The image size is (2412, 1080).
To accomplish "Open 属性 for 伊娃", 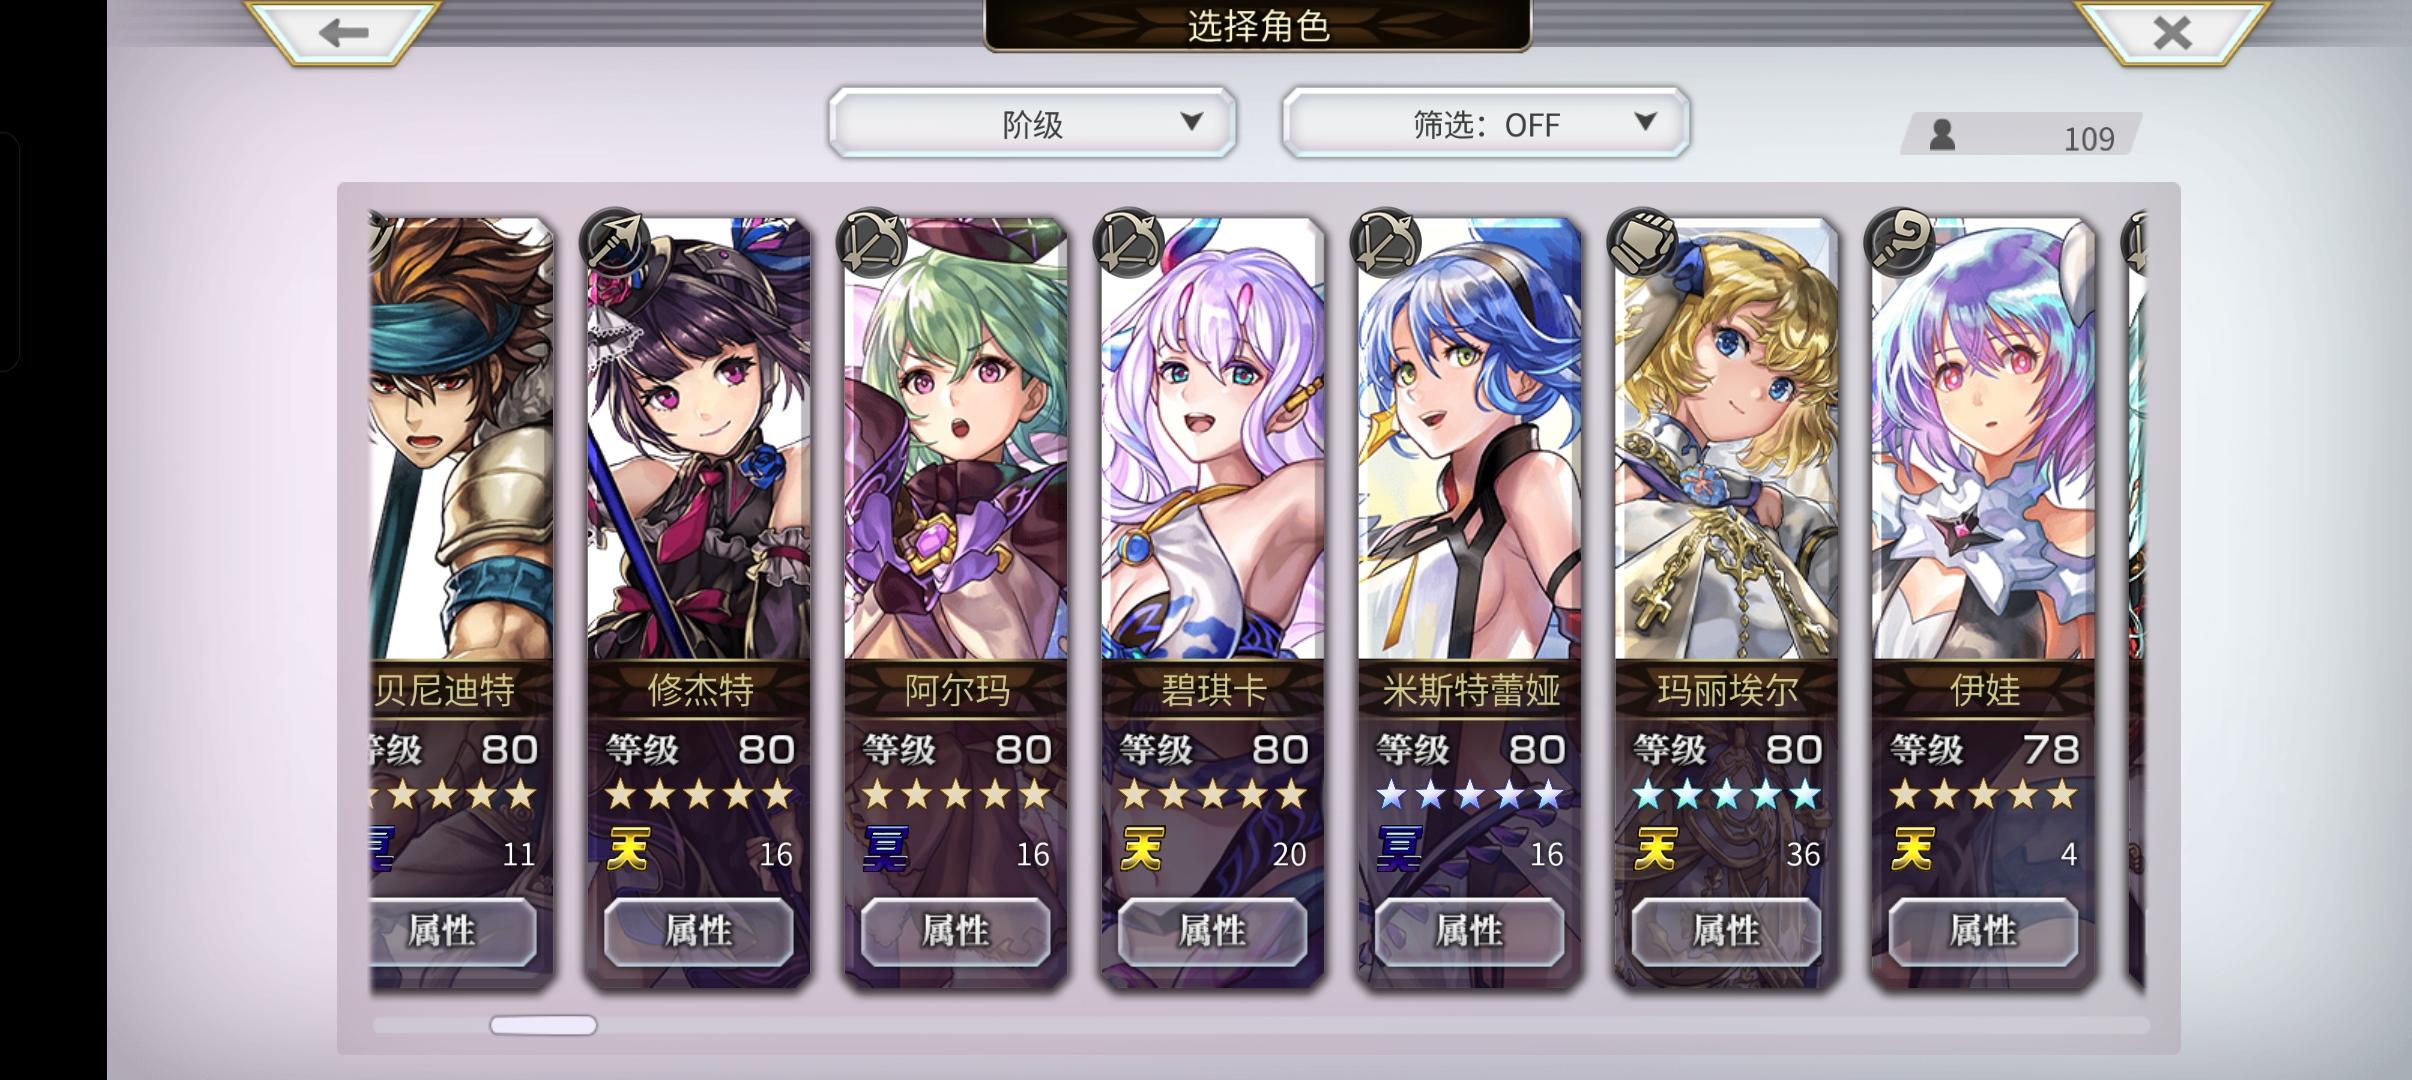I will click(x=1983, y=931).
